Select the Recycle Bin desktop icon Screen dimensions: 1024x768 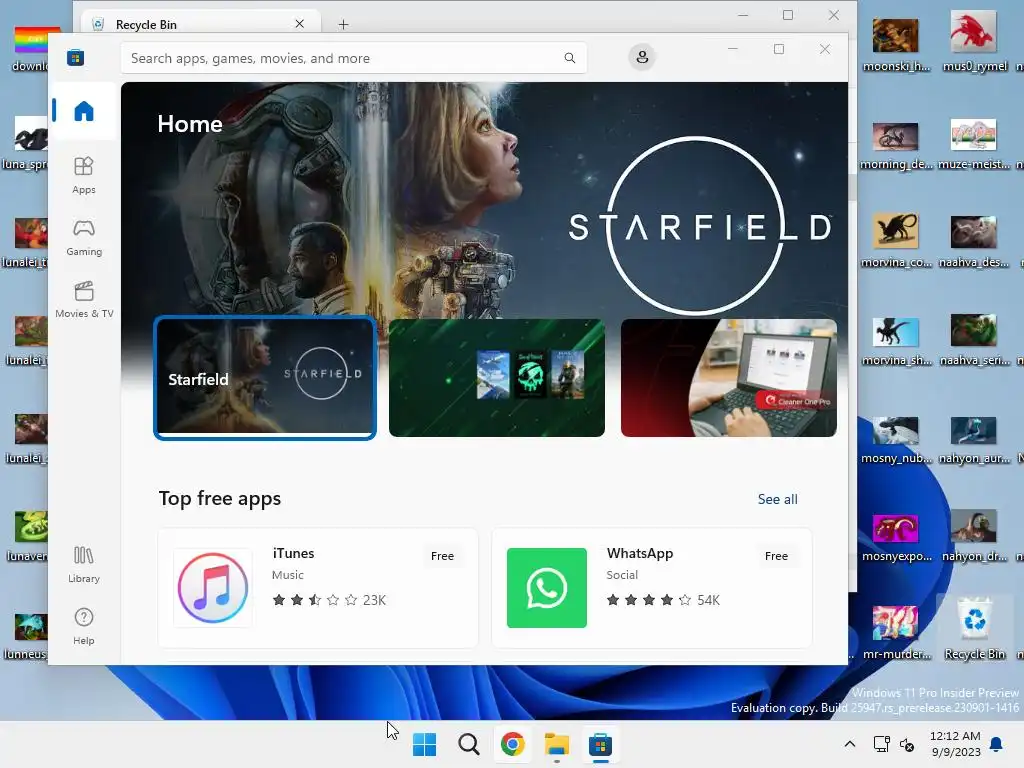coord(974,628)
